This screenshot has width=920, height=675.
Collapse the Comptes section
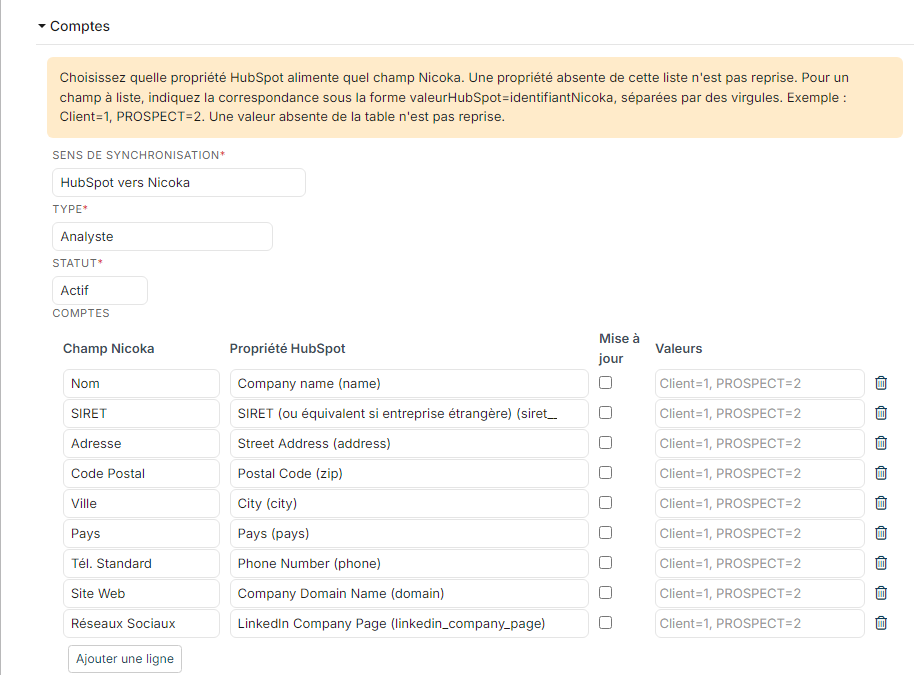pos(74,26)
